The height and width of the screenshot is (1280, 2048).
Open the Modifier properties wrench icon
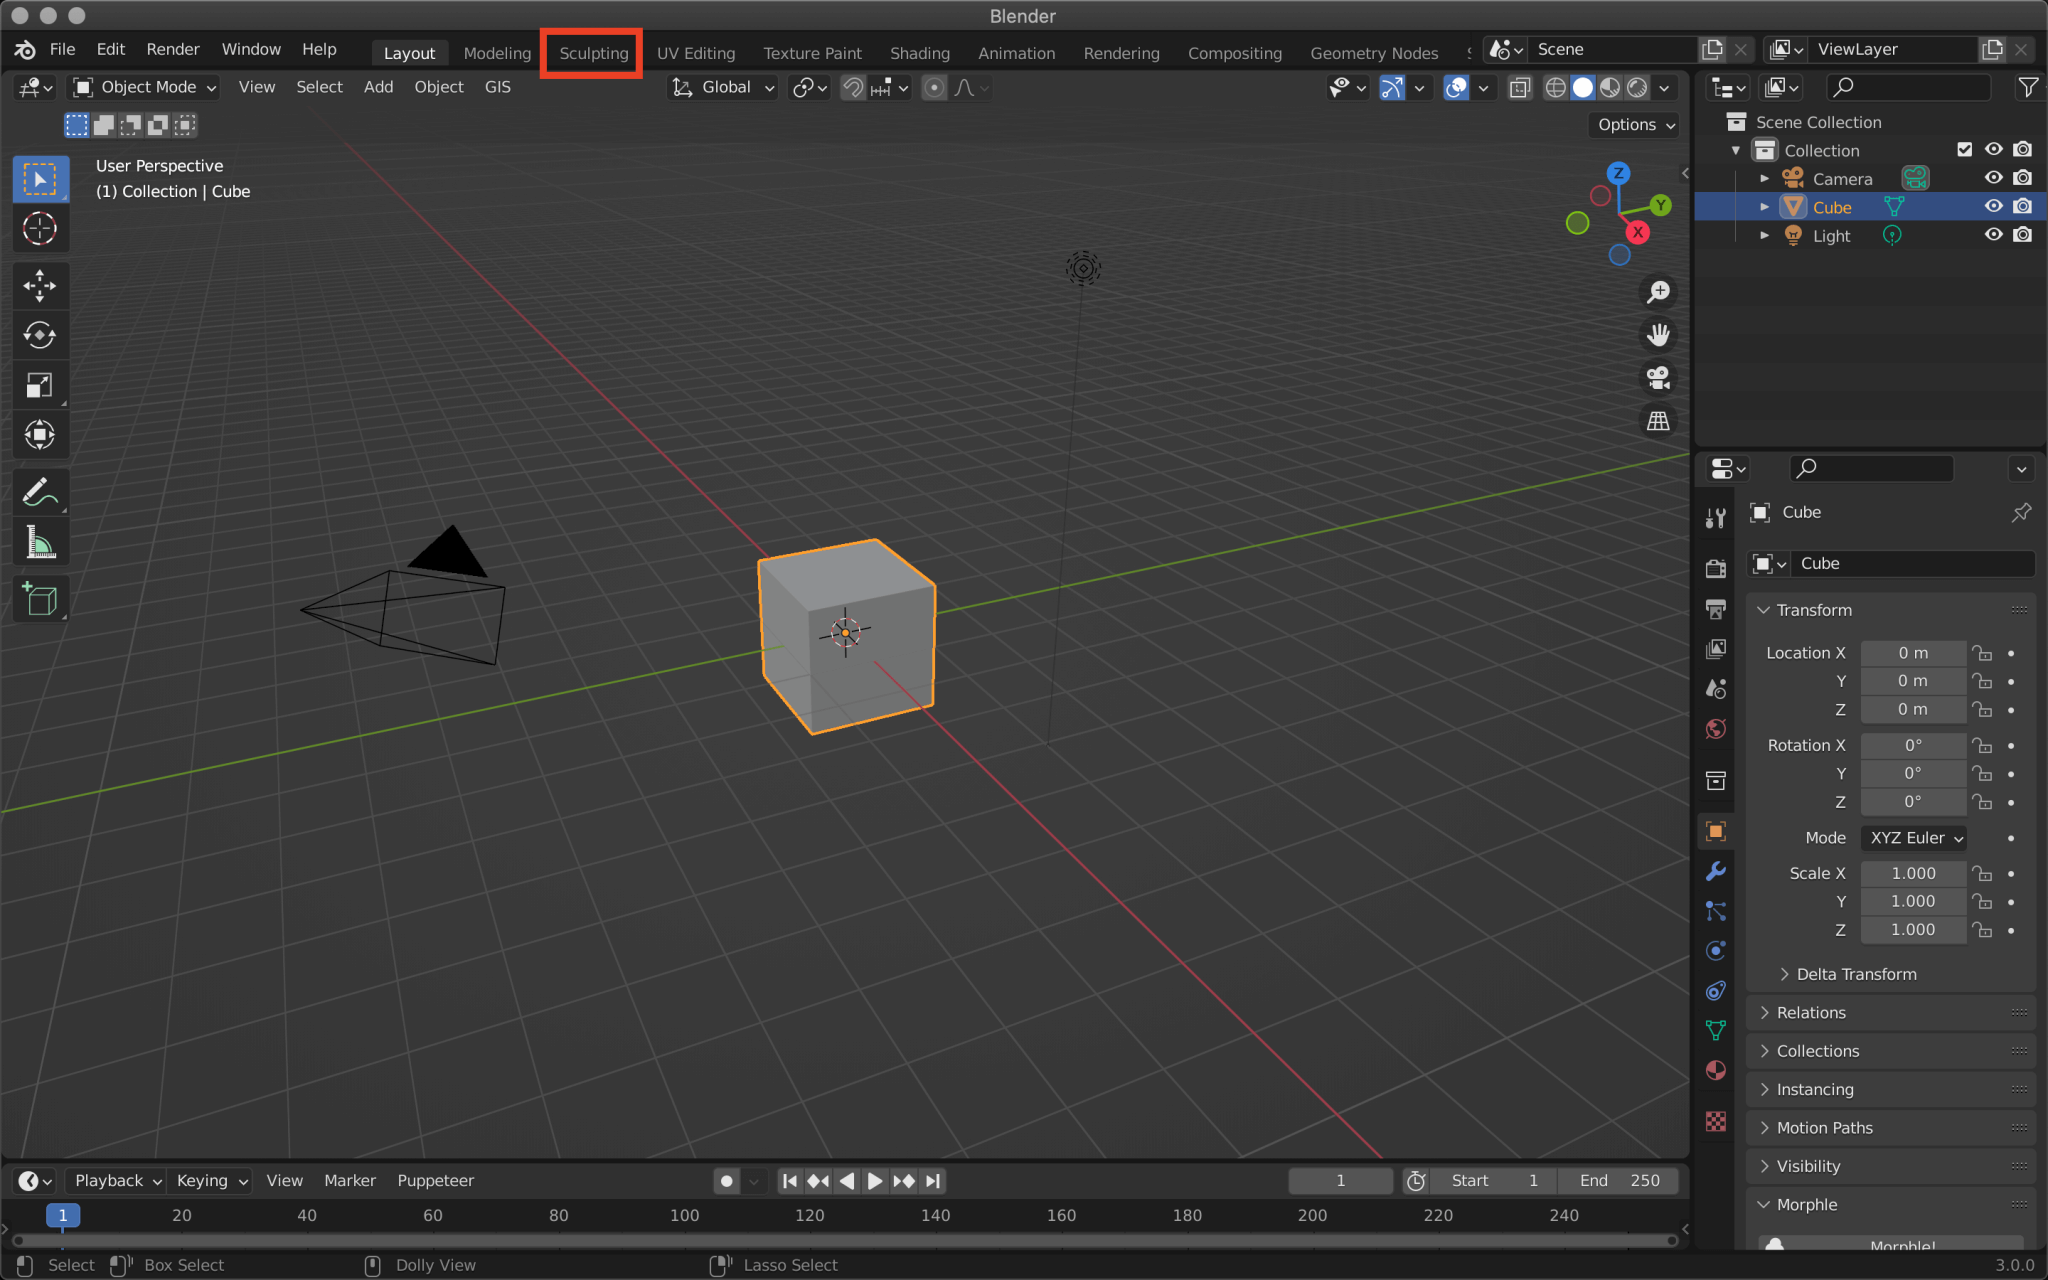(x=1716, y=871)
